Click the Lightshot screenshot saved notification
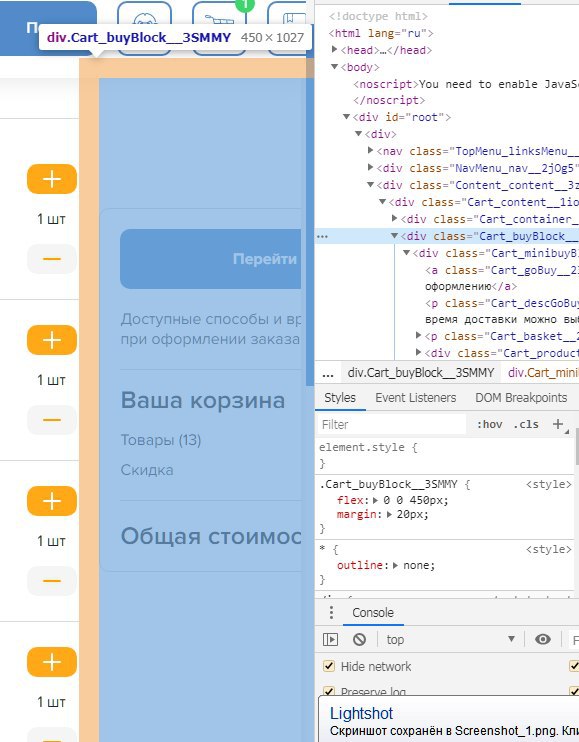 coord(449,721)
